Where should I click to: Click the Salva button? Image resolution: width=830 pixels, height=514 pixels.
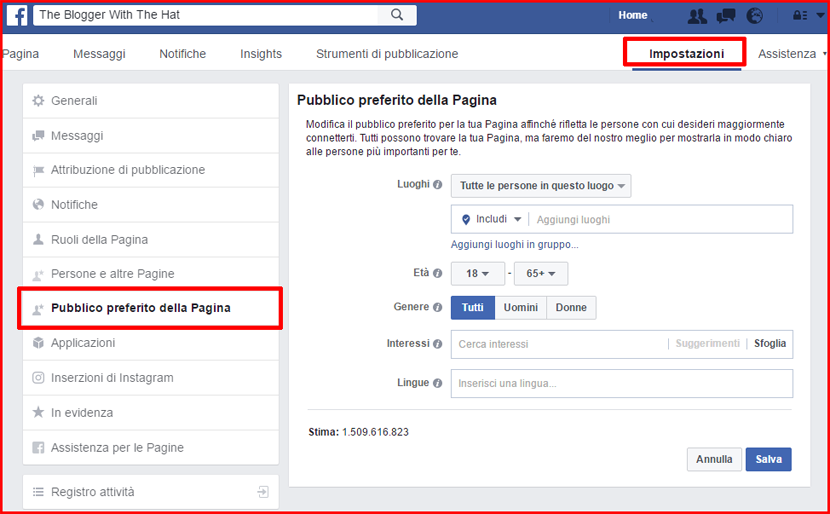coord(769,459)
